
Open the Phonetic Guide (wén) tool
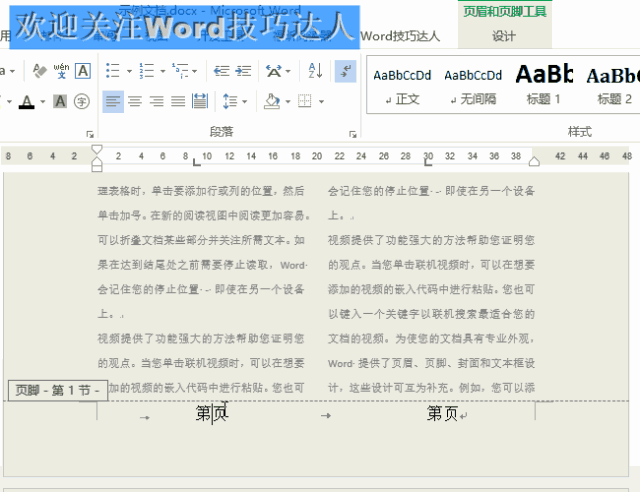point(61,71)
